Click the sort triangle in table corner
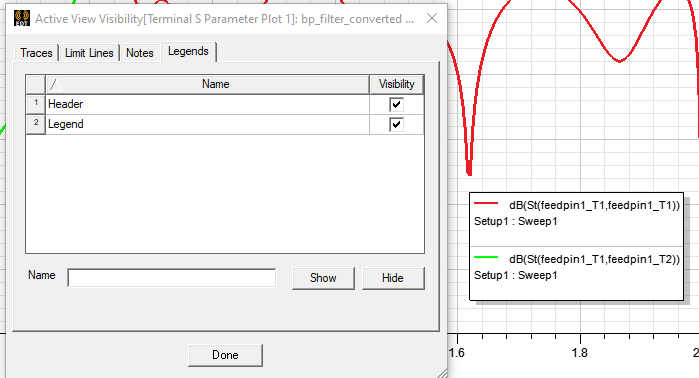 [55, 84]
